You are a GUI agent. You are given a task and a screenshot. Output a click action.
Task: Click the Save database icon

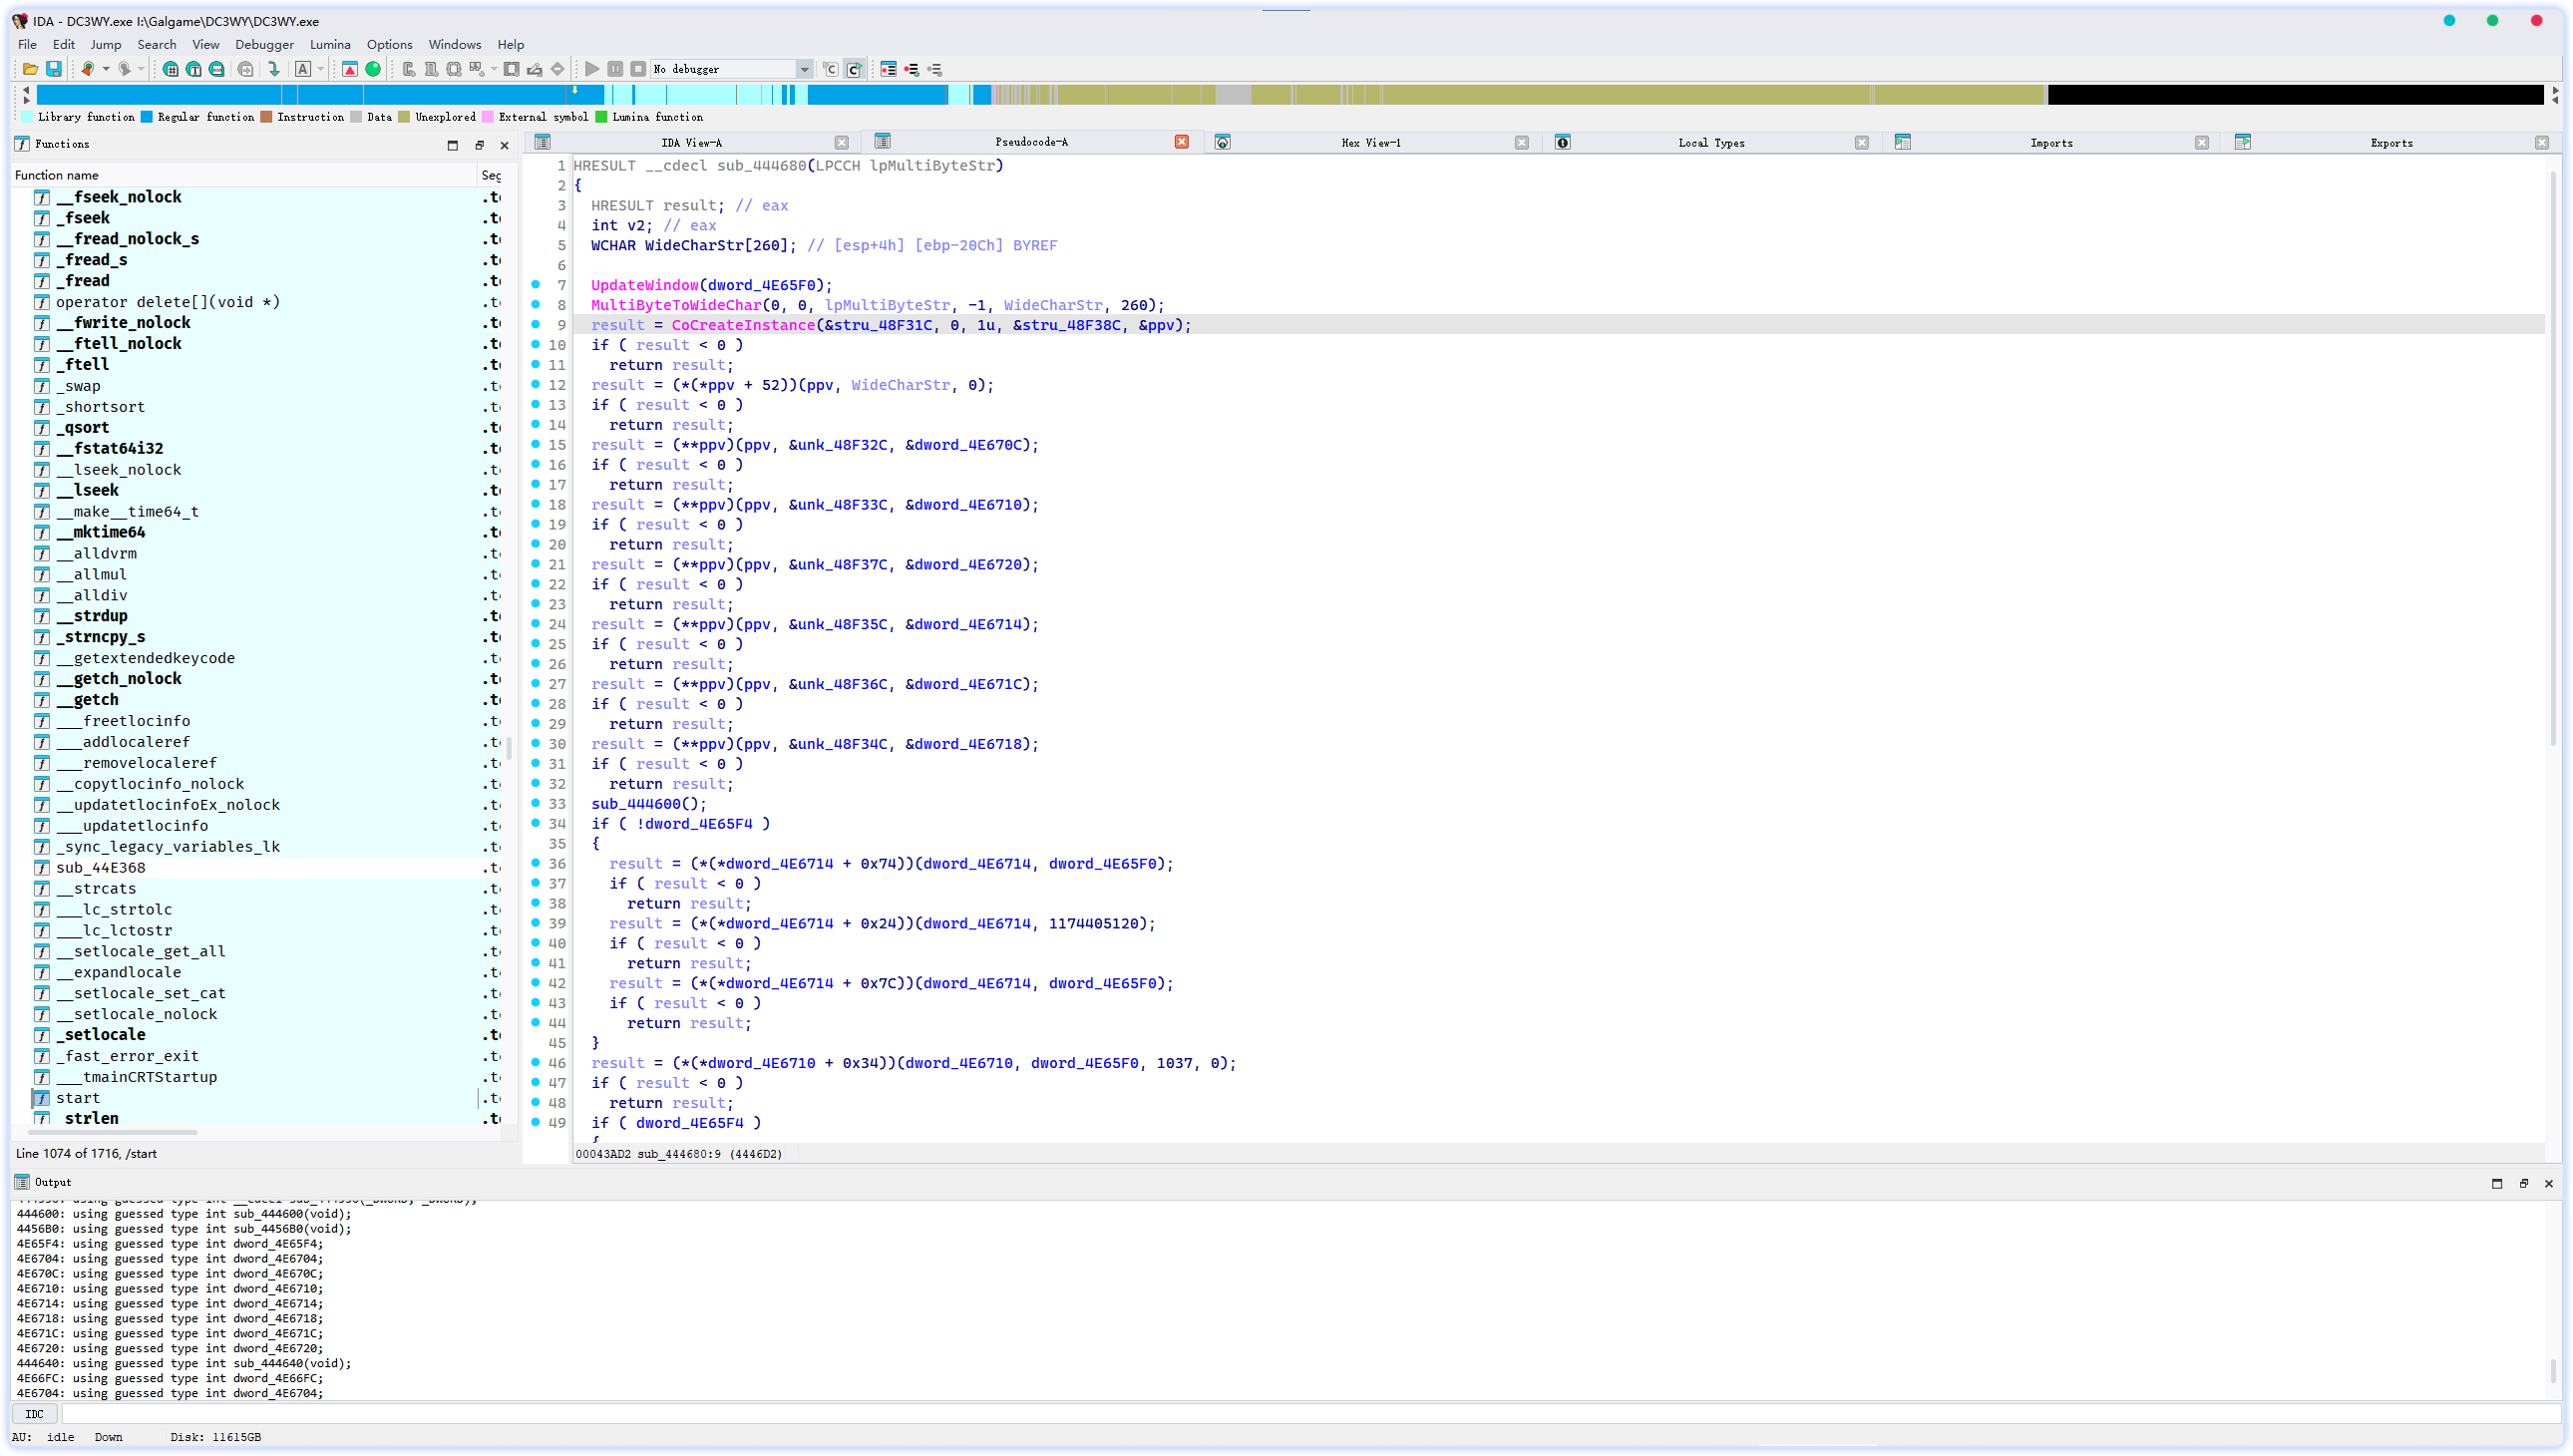[54, 69]
